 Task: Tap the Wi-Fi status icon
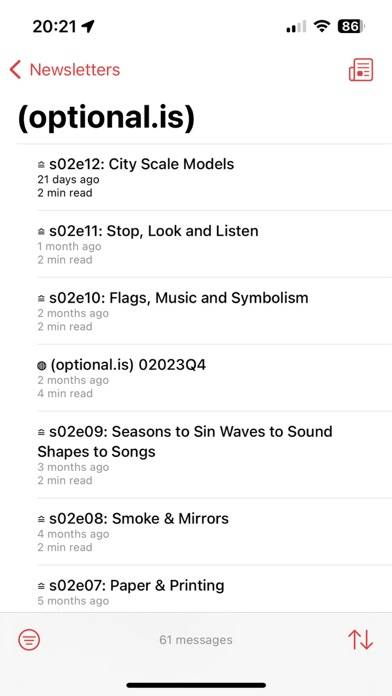[321, 27]
